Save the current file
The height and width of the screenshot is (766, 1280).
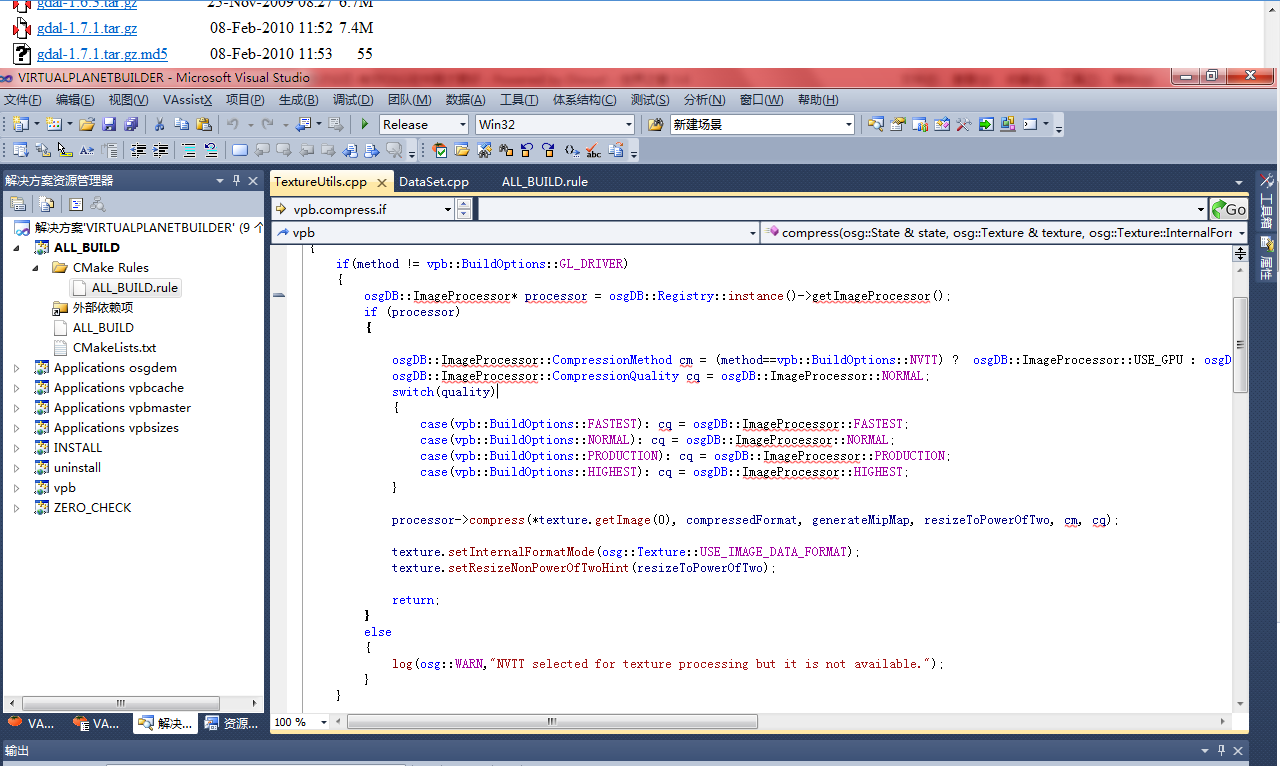tap(109, 124)
